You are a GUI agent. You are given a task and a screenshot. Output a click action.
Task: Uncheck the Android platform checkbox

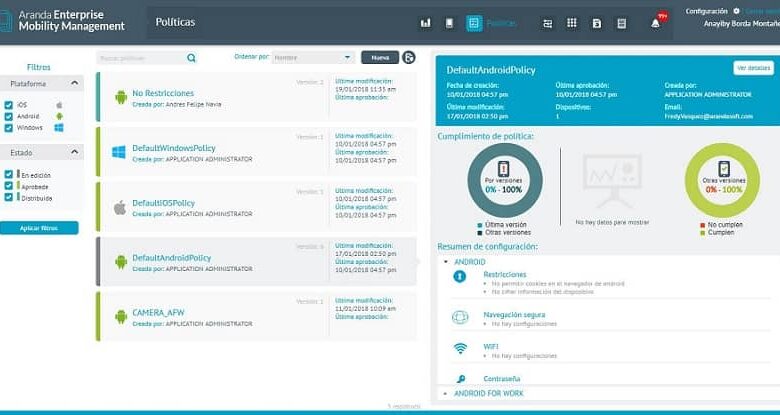pos(8,116)
